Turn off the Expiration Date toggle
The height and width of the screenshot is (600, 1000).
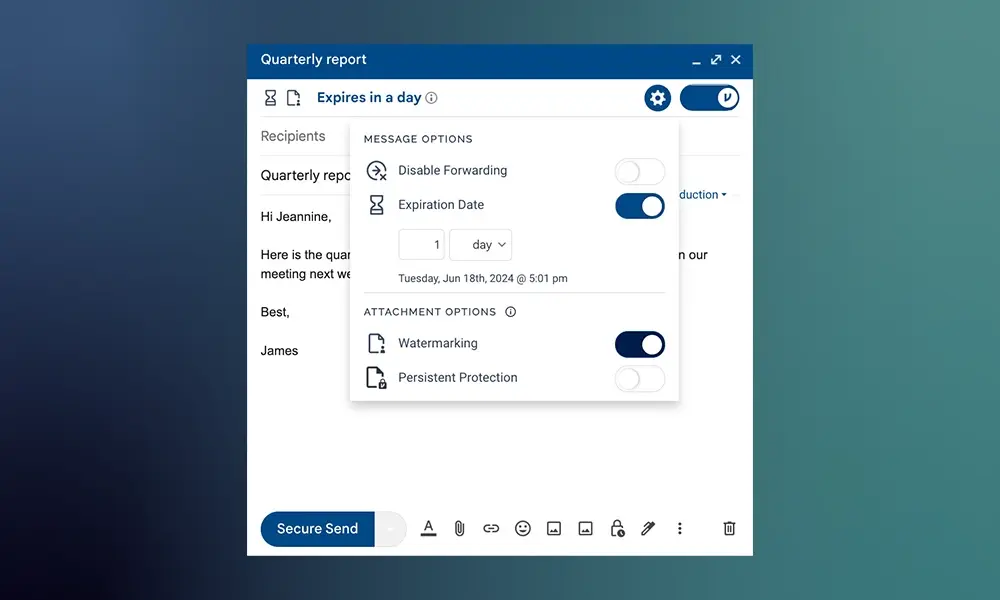click(639, 206)
